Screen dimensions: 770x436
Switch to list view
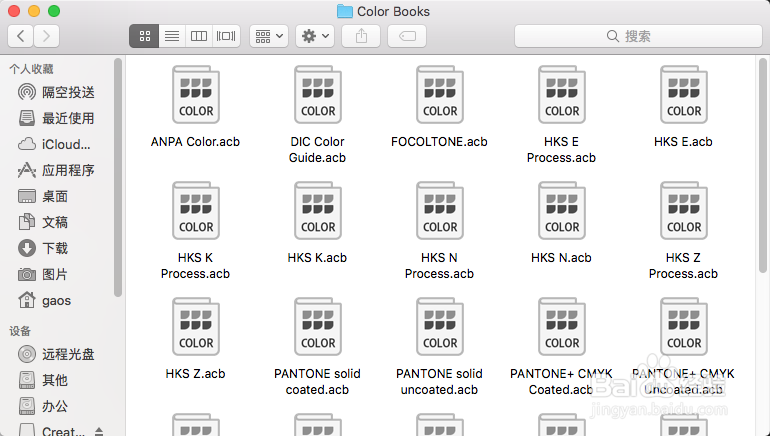[x=172, y=36]
